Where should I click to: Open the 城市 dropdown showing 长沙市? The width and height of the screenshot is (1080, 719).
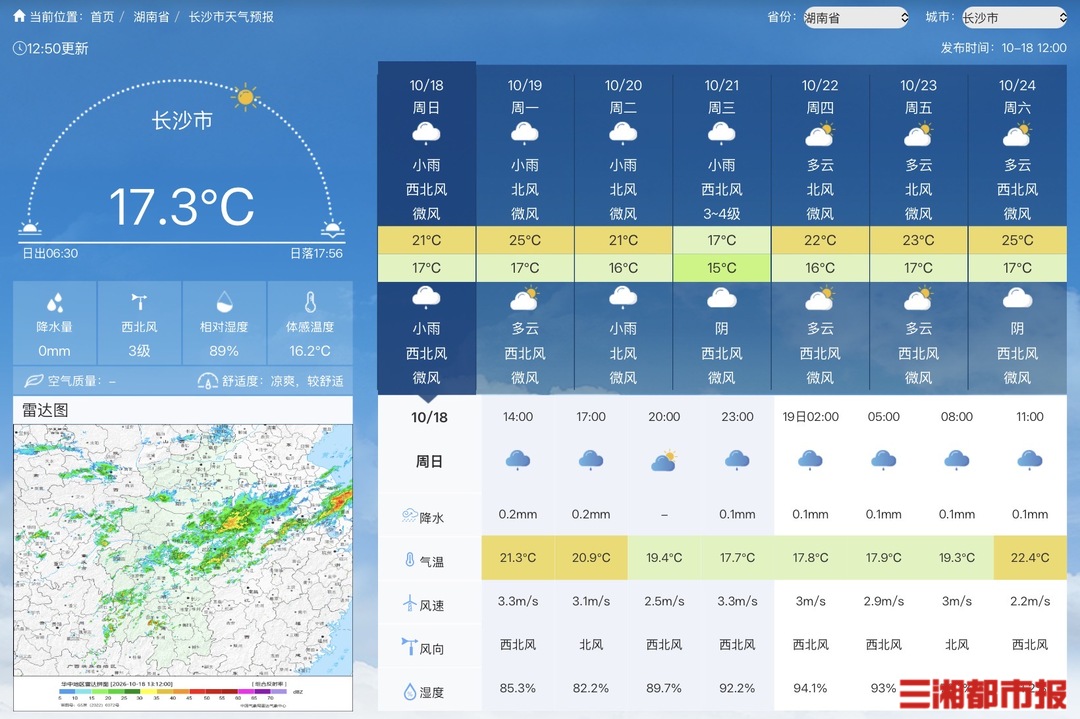click(x=1014, y=17)
